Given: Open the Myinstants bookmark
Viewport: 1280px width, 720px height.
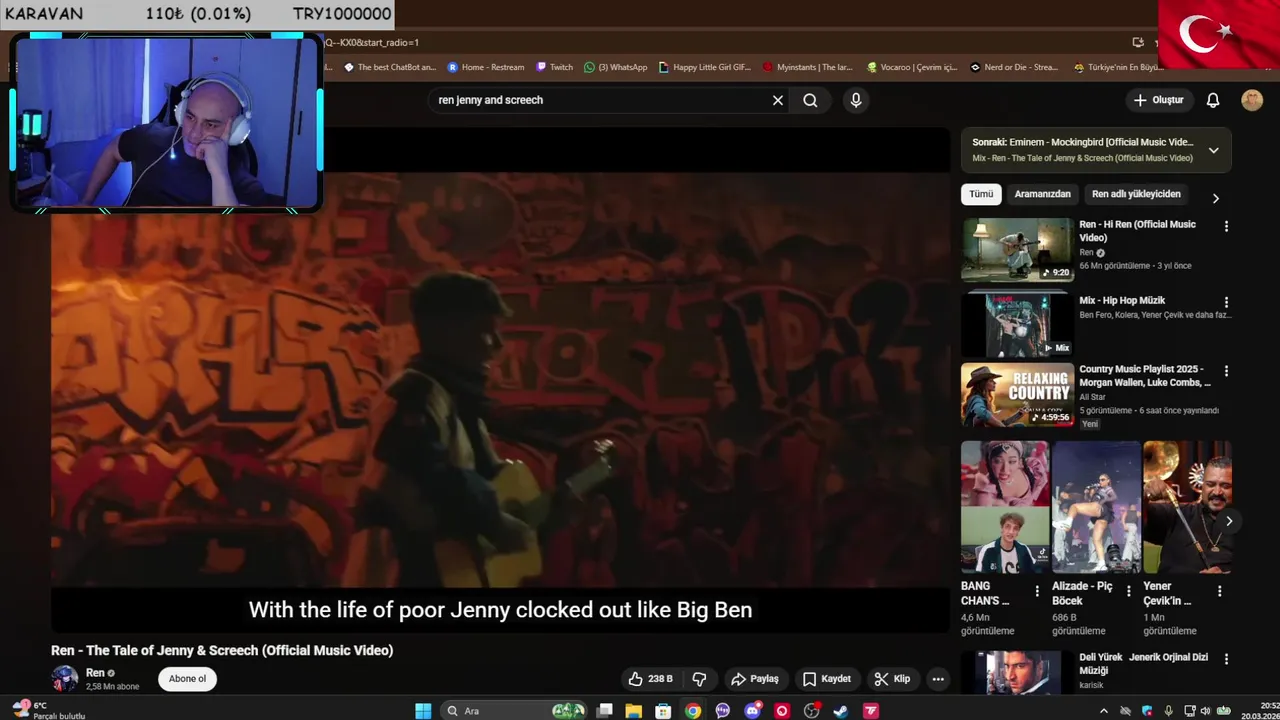Looking at the screenshot, I should [x=808, y=67].
